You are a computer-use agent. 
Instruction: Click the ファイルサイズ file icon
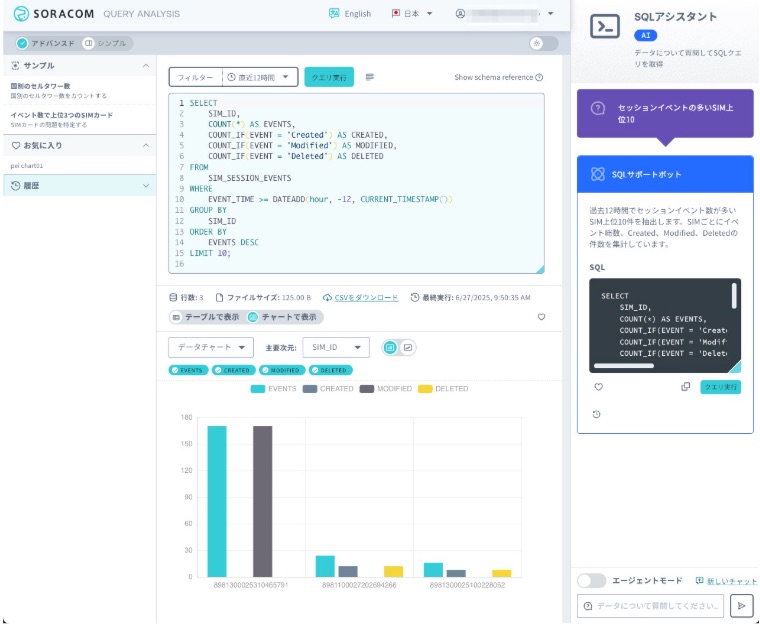[220, 298]
